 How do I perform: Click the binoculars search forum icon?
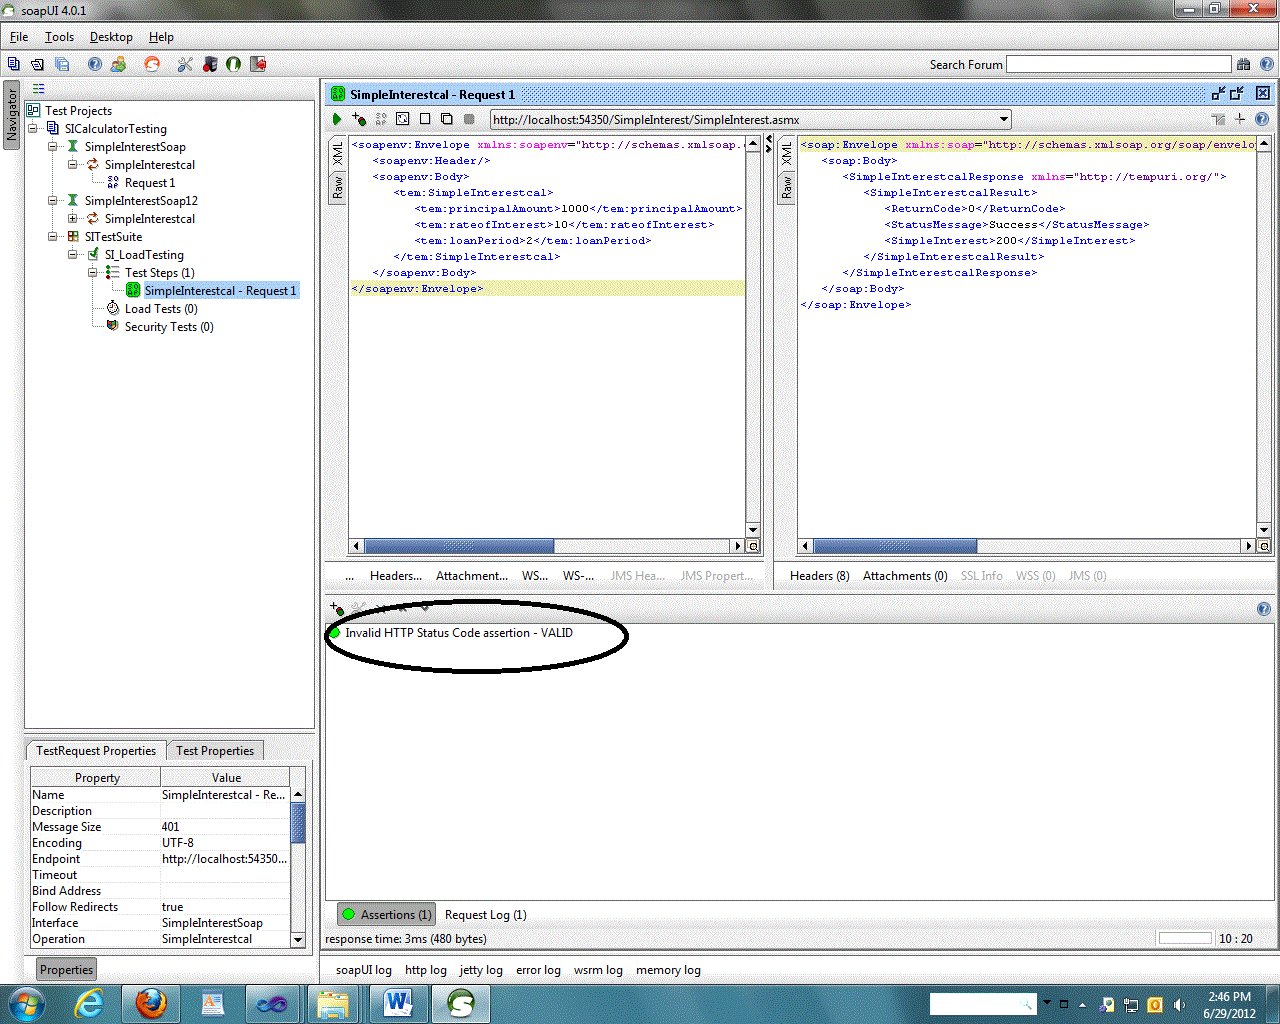[1243, 64]
